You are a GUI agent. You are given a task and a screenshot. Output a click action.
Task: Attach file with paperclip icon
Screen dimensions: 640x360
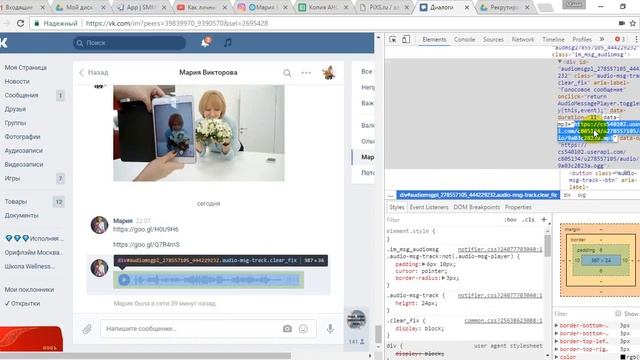87,329
